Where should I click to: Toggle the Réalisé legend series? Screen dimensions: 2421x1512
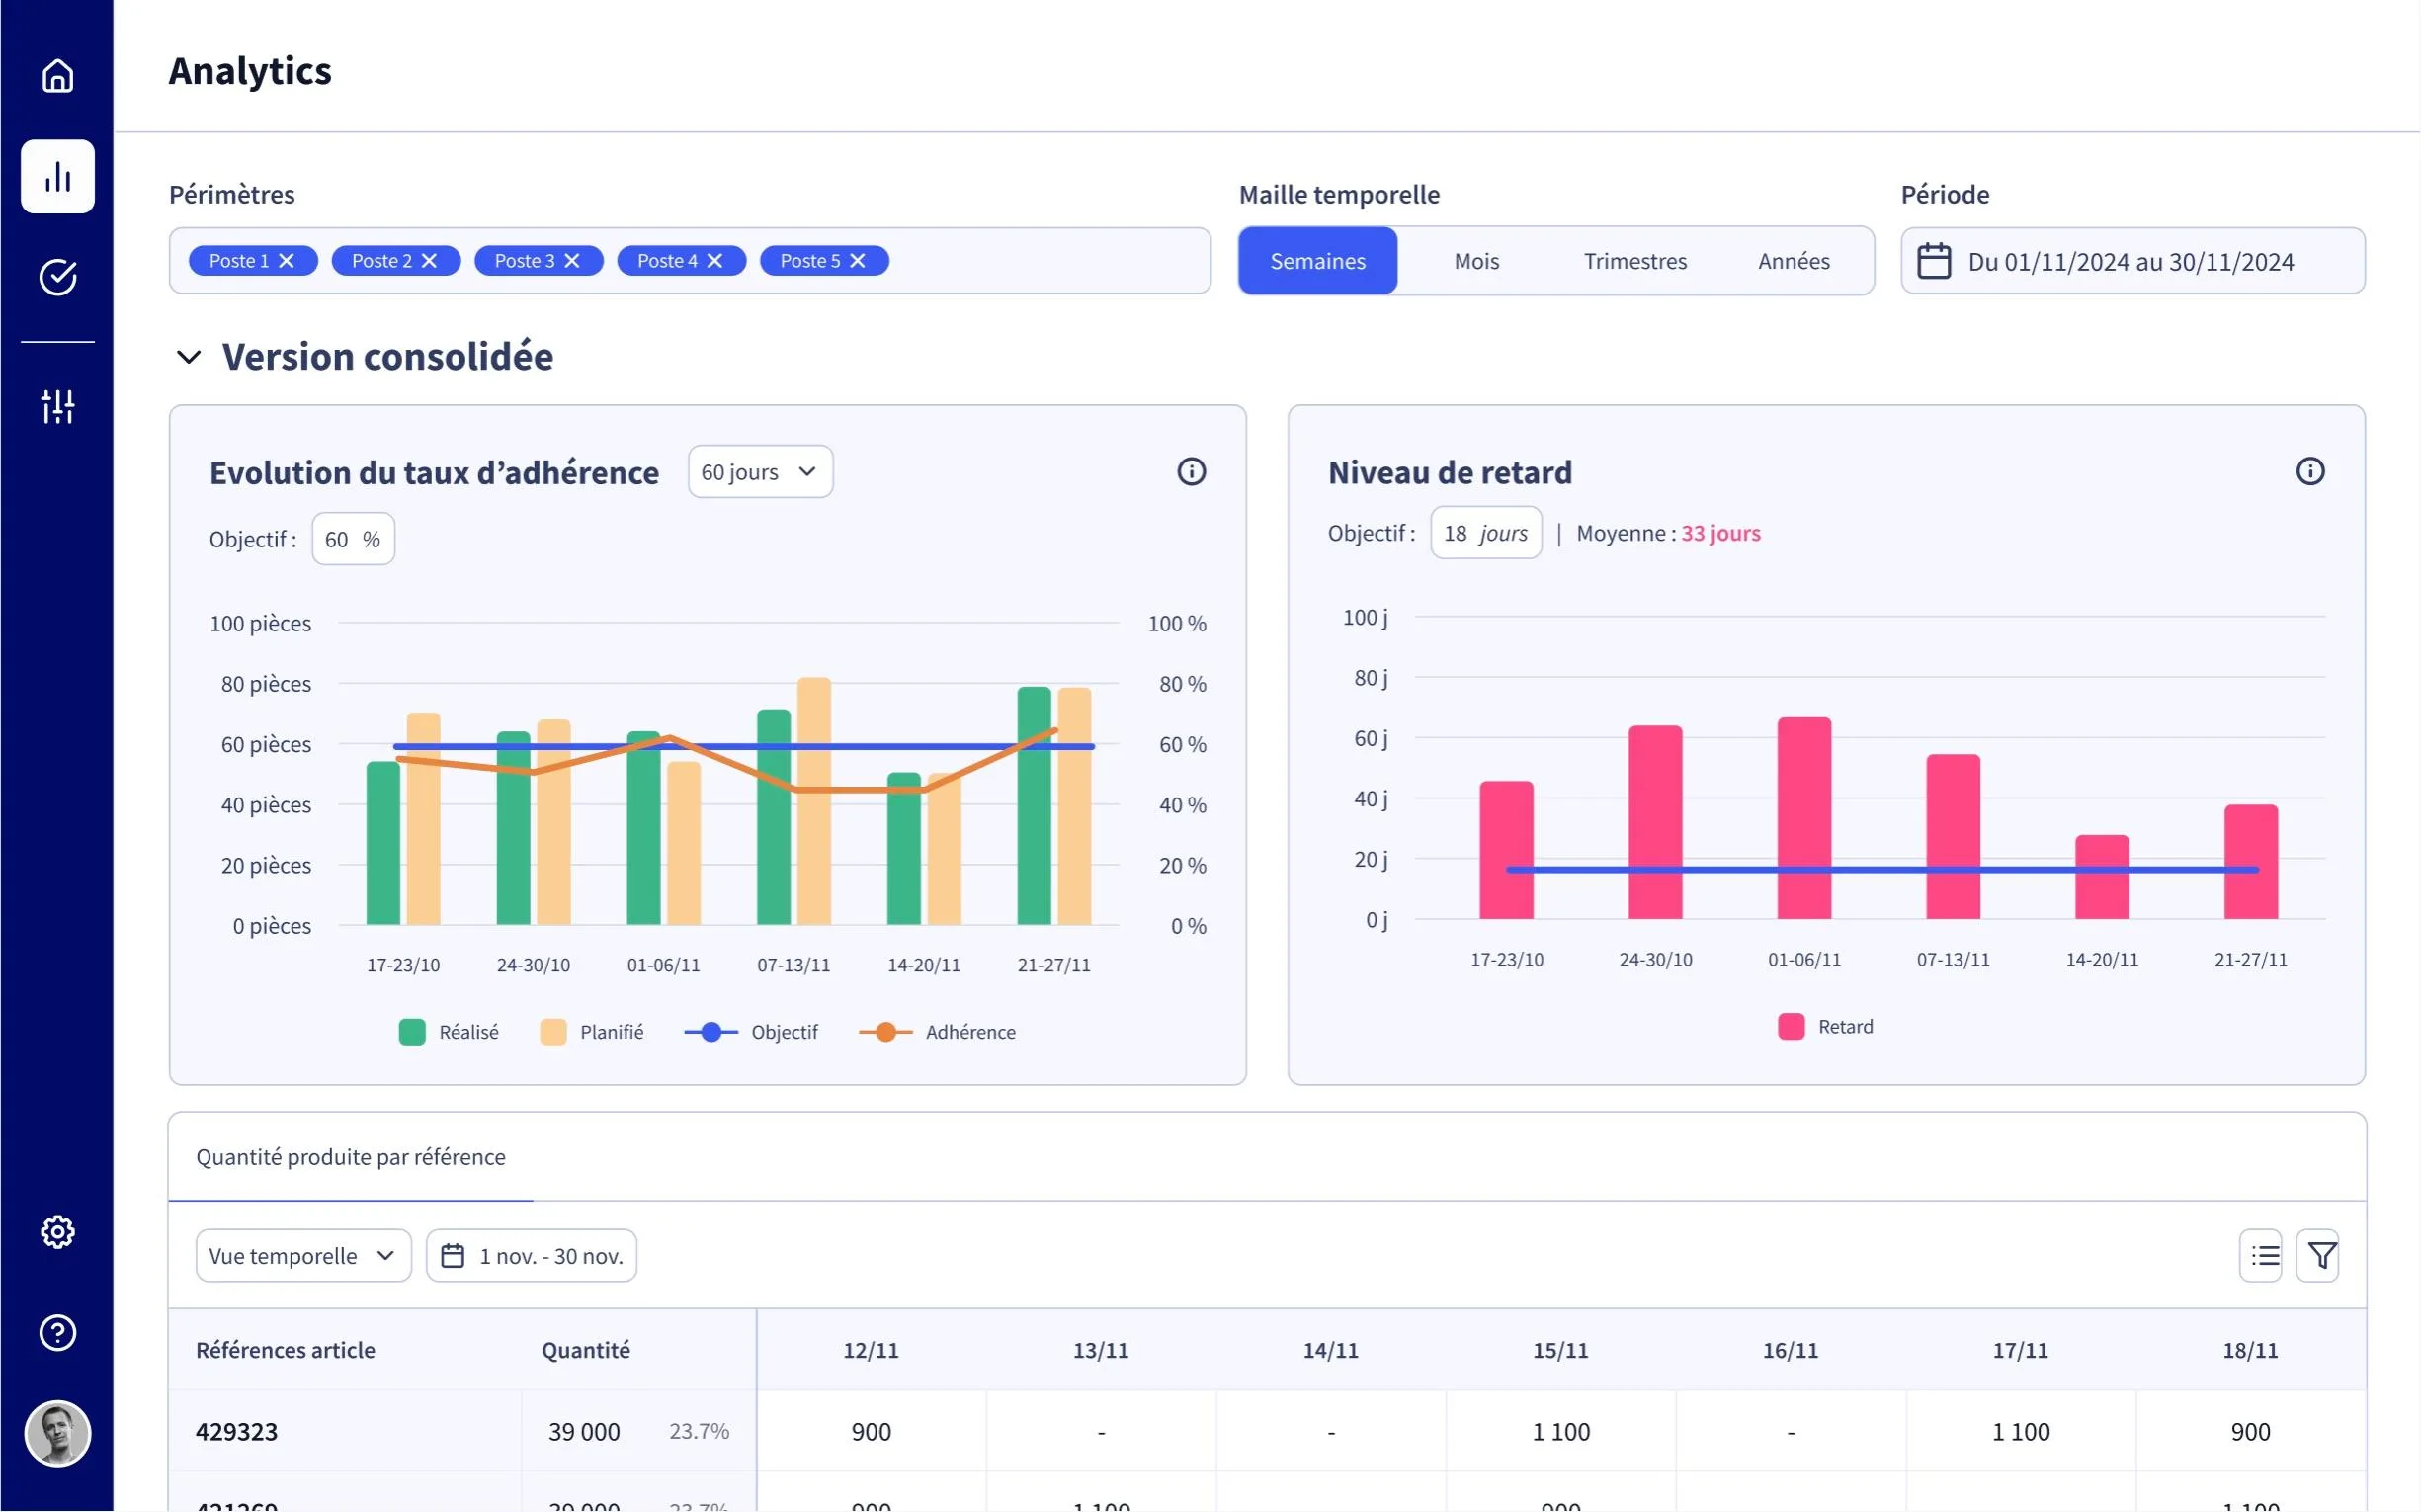[x=449, y=1032]
